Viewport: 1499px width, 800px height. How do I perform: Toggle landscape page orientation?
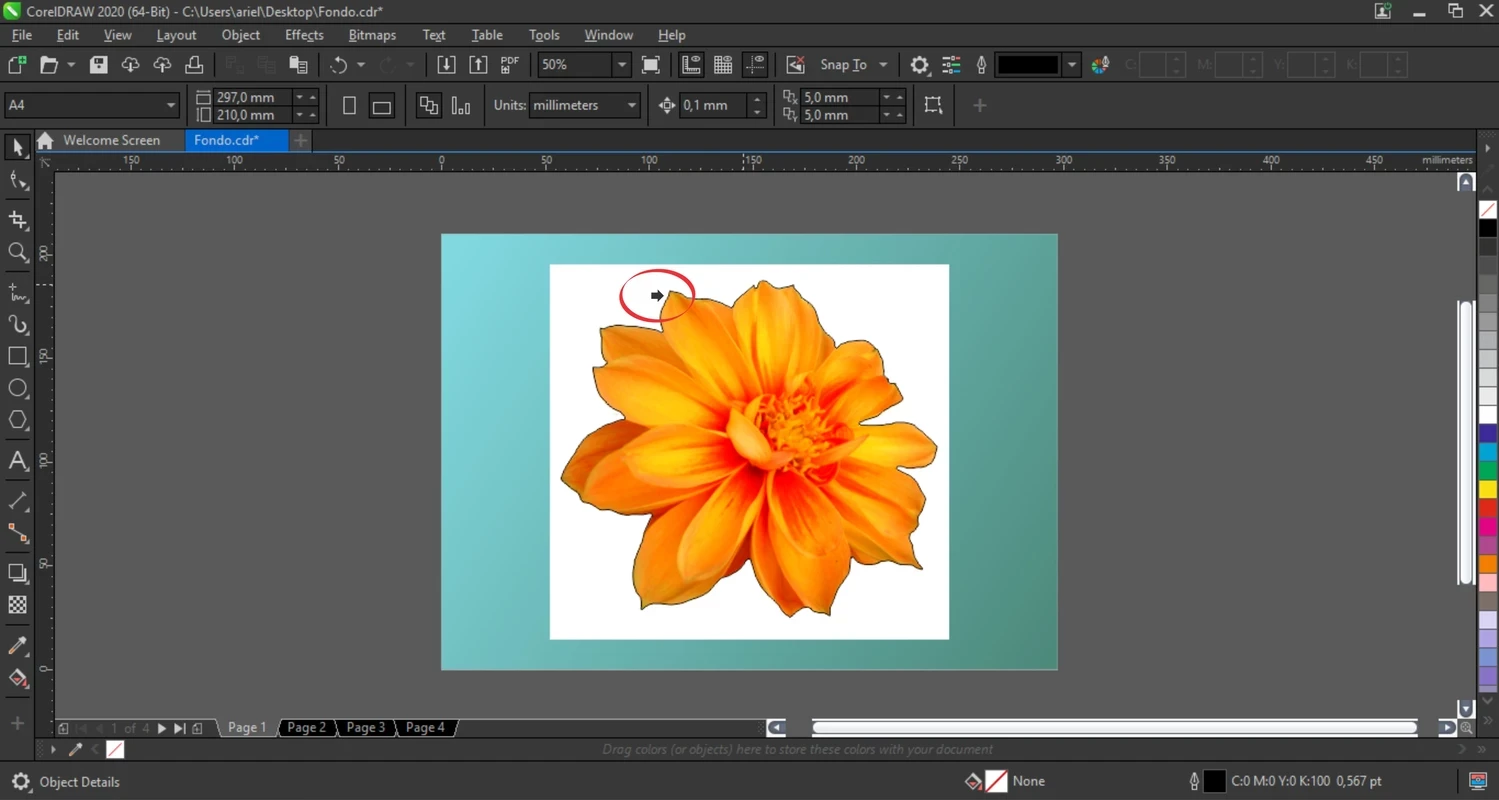point(381,106)
